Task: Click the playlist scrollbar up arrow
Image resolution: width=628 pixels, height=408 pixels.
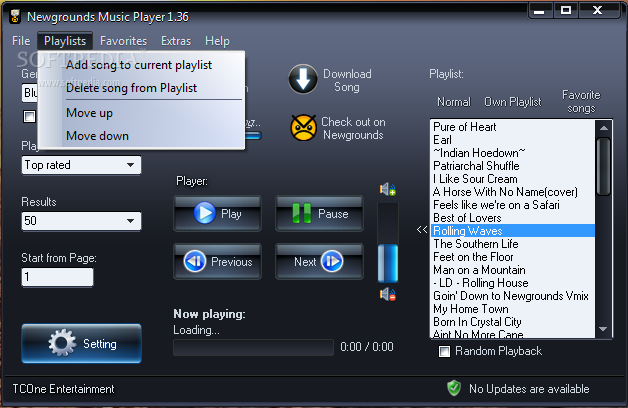Action: [604, 128]
